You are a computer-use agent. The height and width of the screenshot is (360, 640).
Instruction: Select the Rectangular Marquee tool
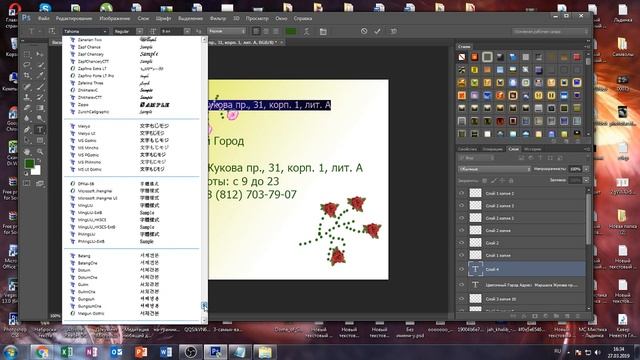tap(27, 54)
